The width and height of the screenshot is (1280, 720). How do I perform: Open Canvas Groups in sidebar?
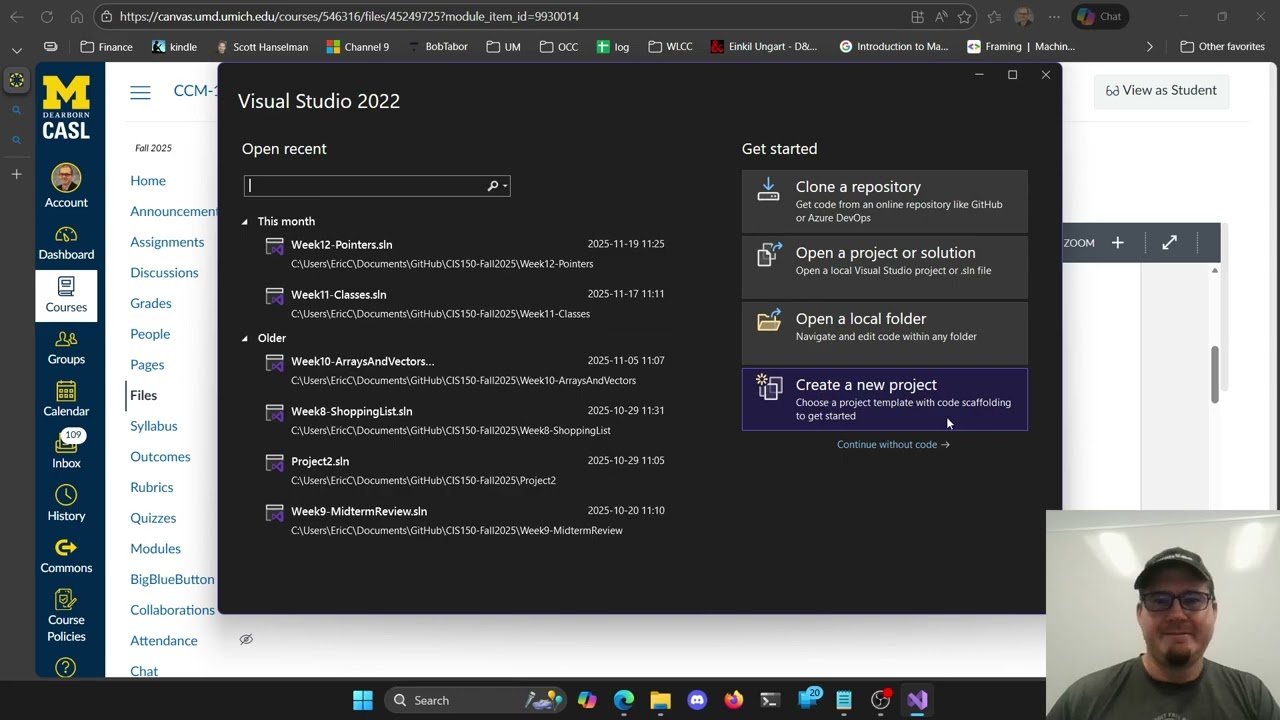click(66, 347)
